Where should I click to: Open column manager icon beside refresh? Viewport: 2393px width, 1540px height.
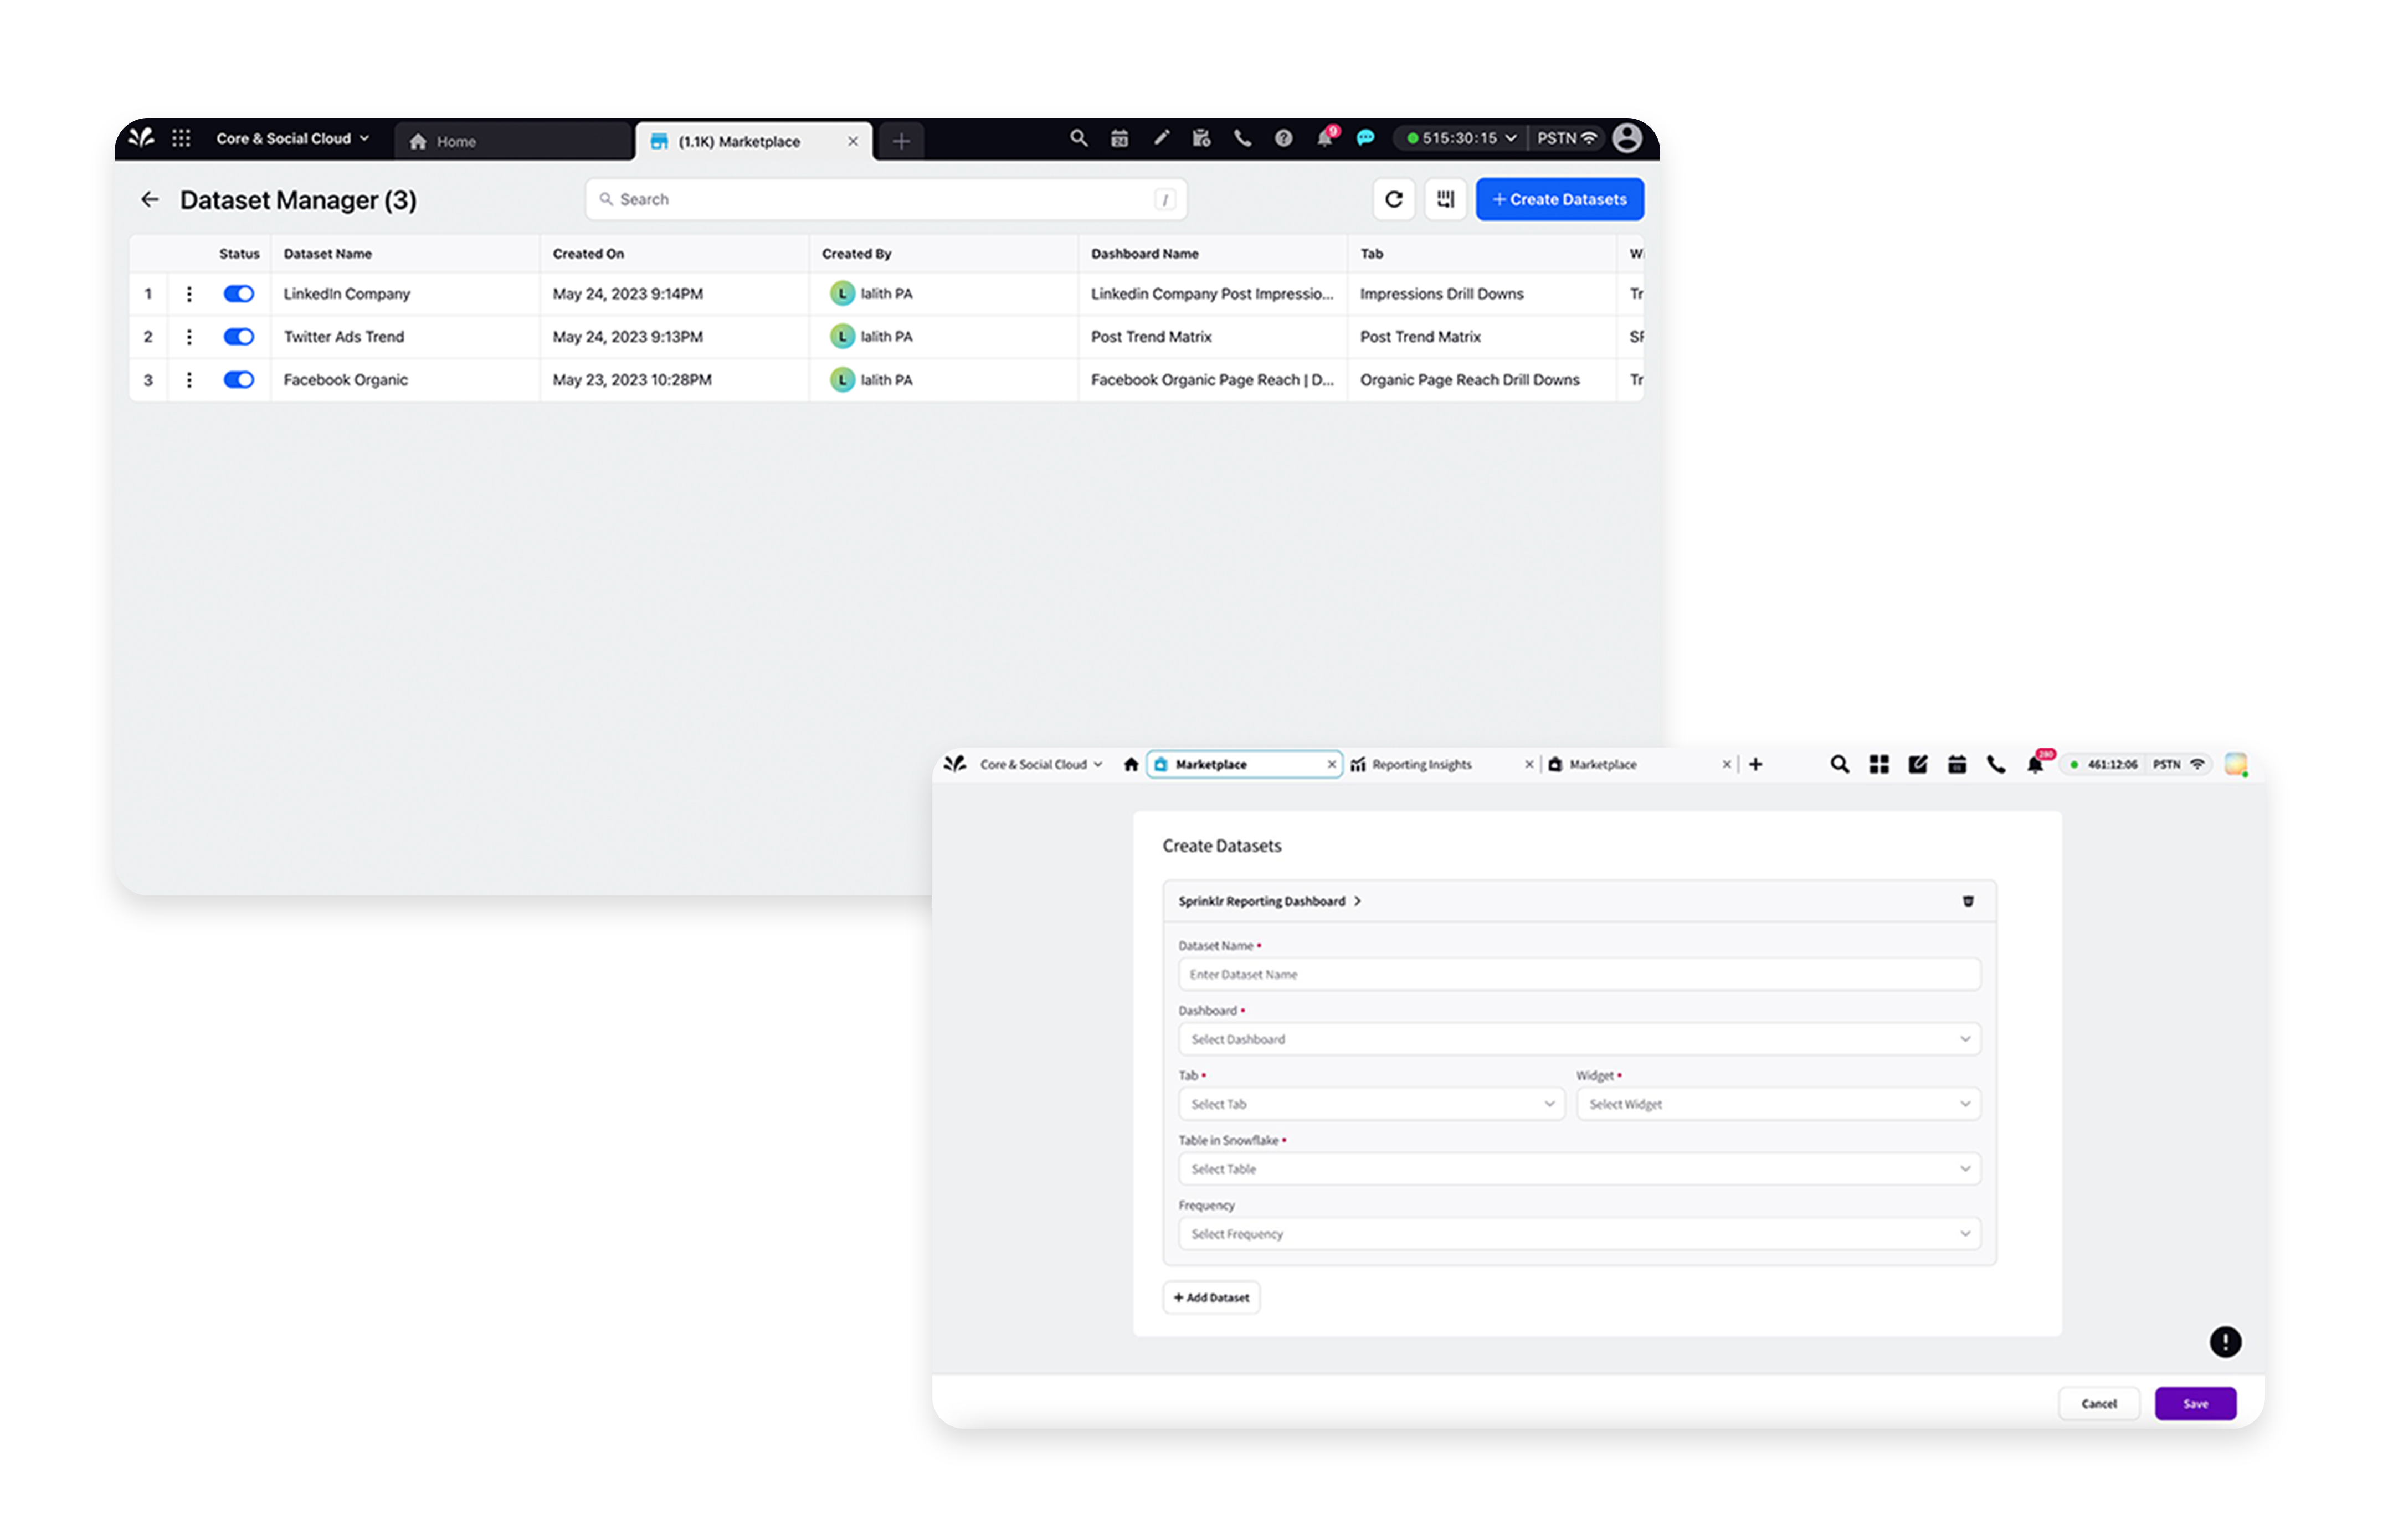(x=1445, y=199)
